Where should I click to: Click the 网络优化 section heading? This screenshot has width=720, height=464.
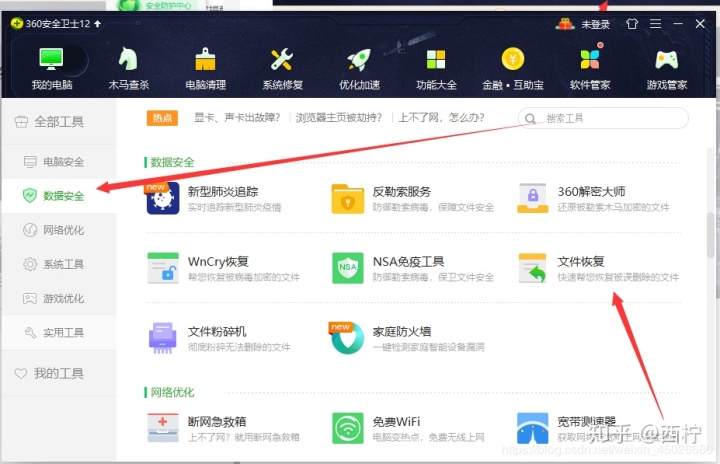[172, 392]
